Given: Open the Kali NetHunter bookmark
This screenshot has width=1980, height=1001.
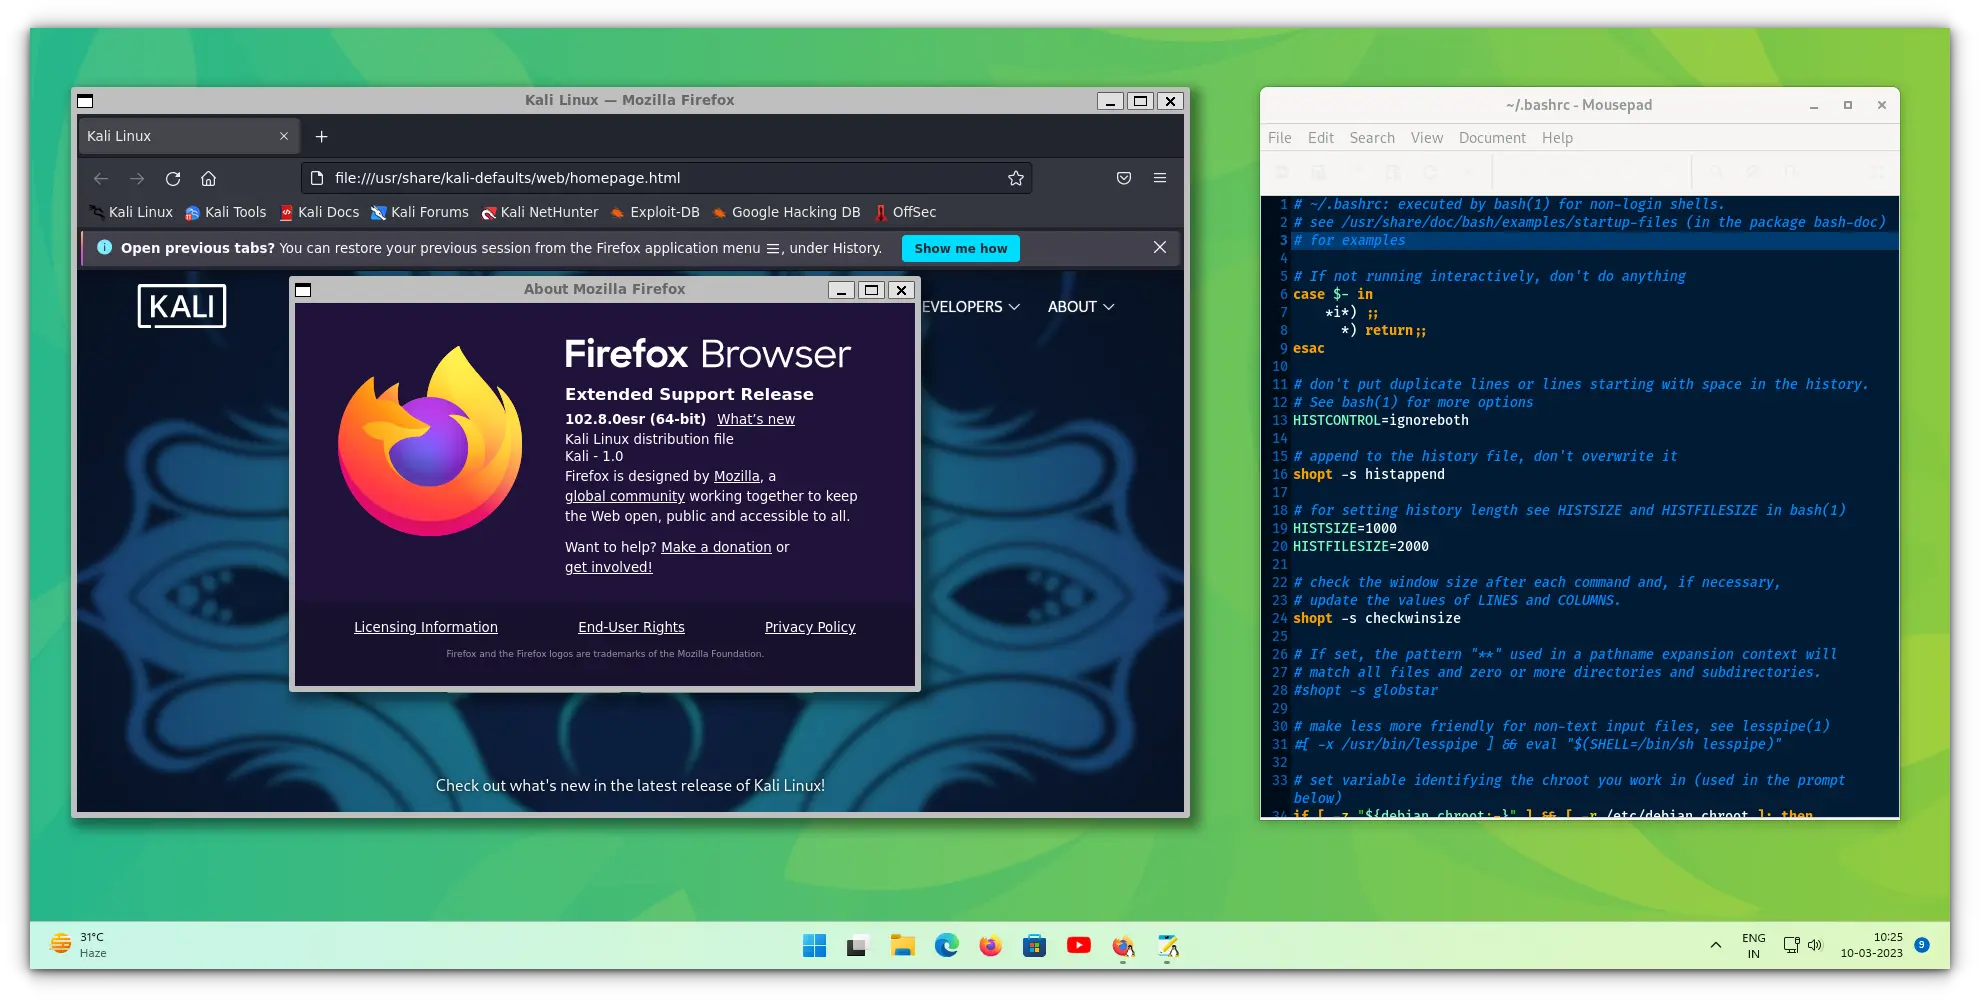Looking at the screenshot, I should click(x=540, y=212).
